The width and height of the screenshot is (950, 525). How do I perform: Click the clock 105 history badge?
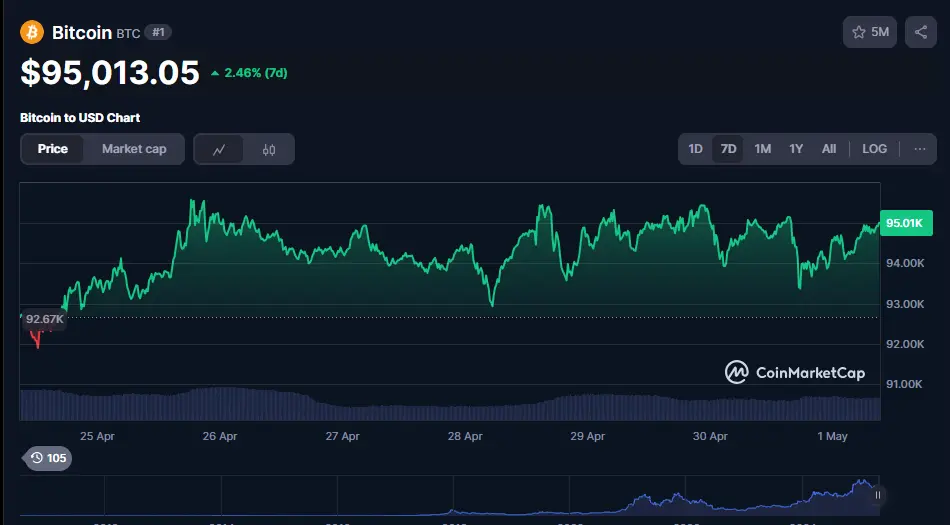[48, 458]
